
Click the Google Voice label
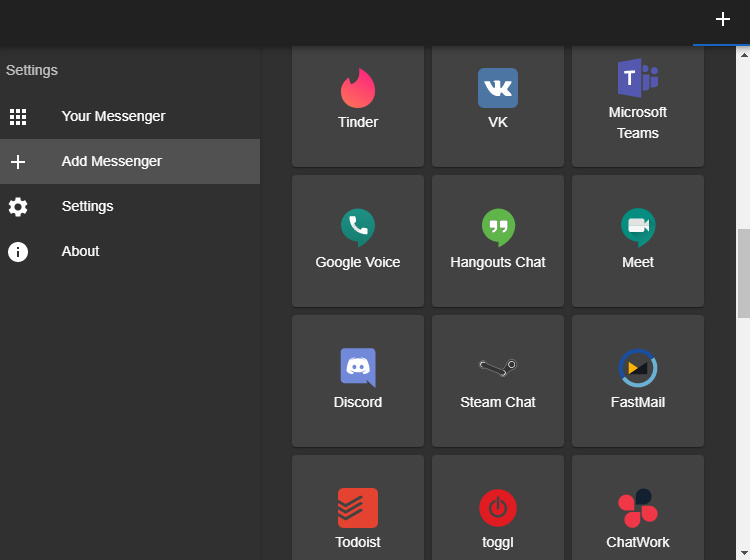358,262
